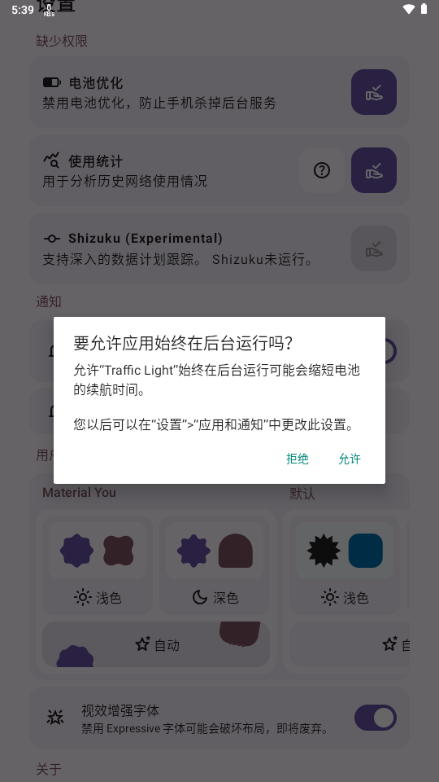Select the 默认 浅色 theme card
439x782 pixels.
tap(345, 565)
